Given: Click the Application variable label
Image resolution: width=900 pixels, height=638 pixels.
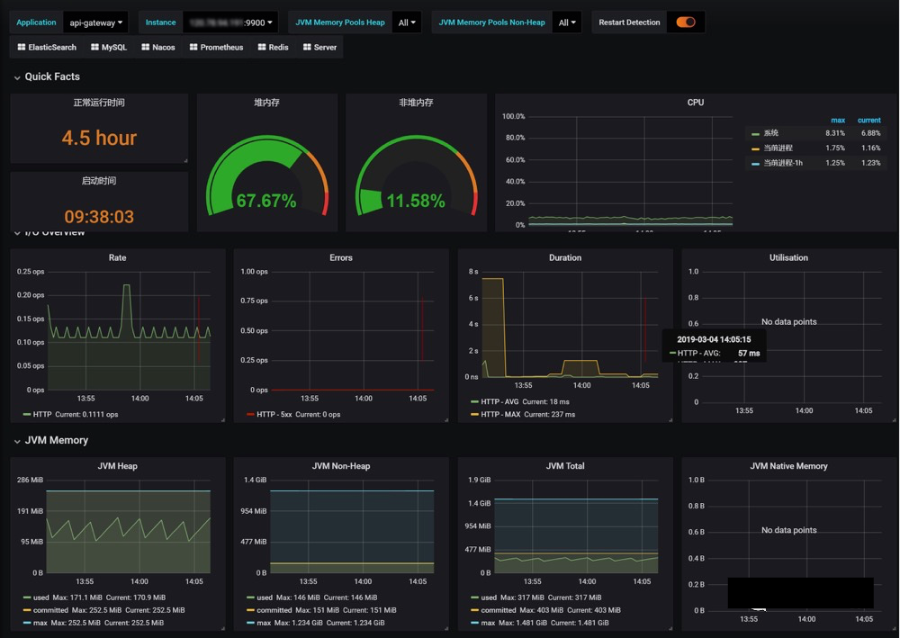Looking at the screenshot, I should click(x=36, y=22).
